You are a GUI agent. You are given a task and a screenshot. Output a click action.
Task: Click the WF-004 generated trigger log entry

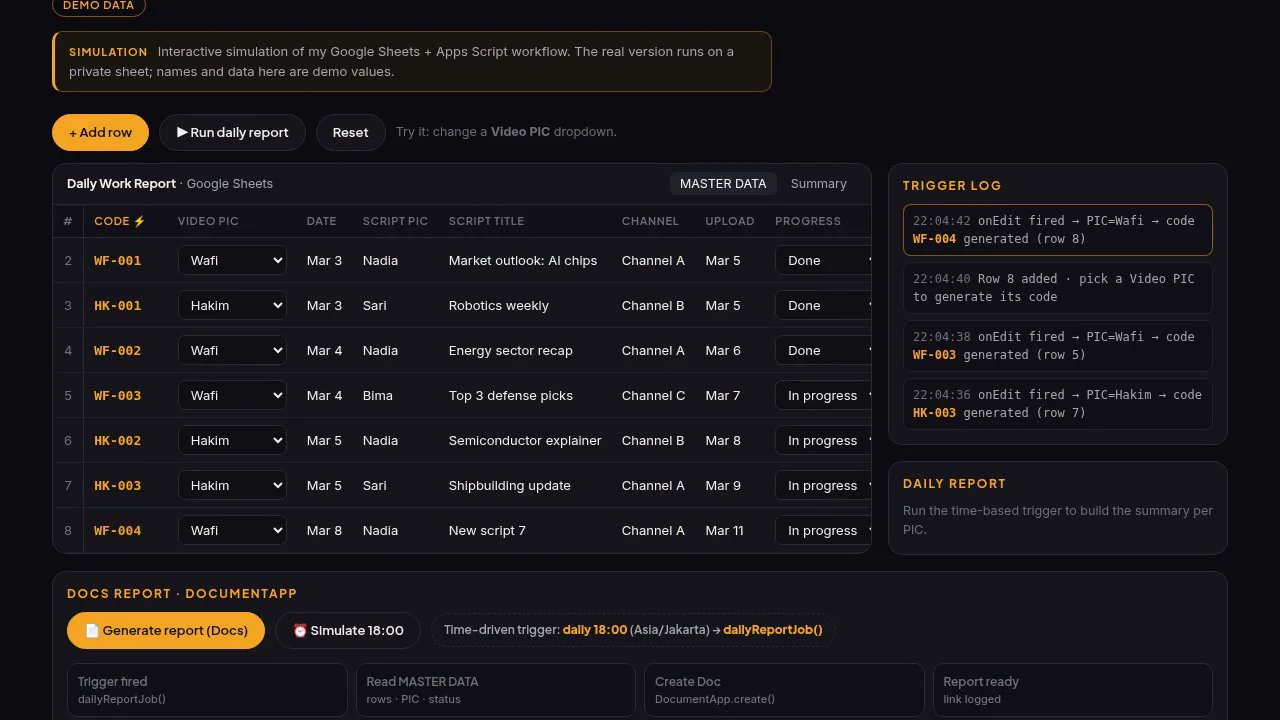click(1057, 230)
